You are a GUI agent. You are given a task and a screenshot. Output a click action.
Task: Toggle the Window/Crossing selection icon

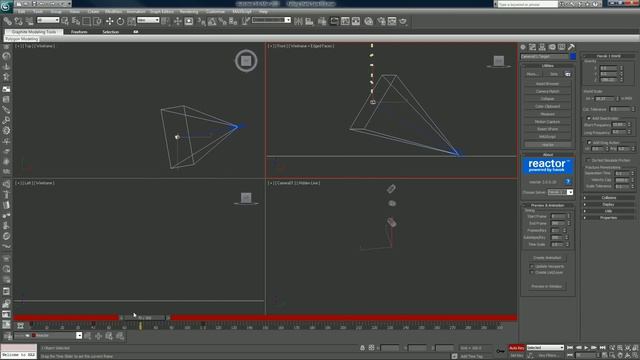pyautogui.click(x=98, y=21)
